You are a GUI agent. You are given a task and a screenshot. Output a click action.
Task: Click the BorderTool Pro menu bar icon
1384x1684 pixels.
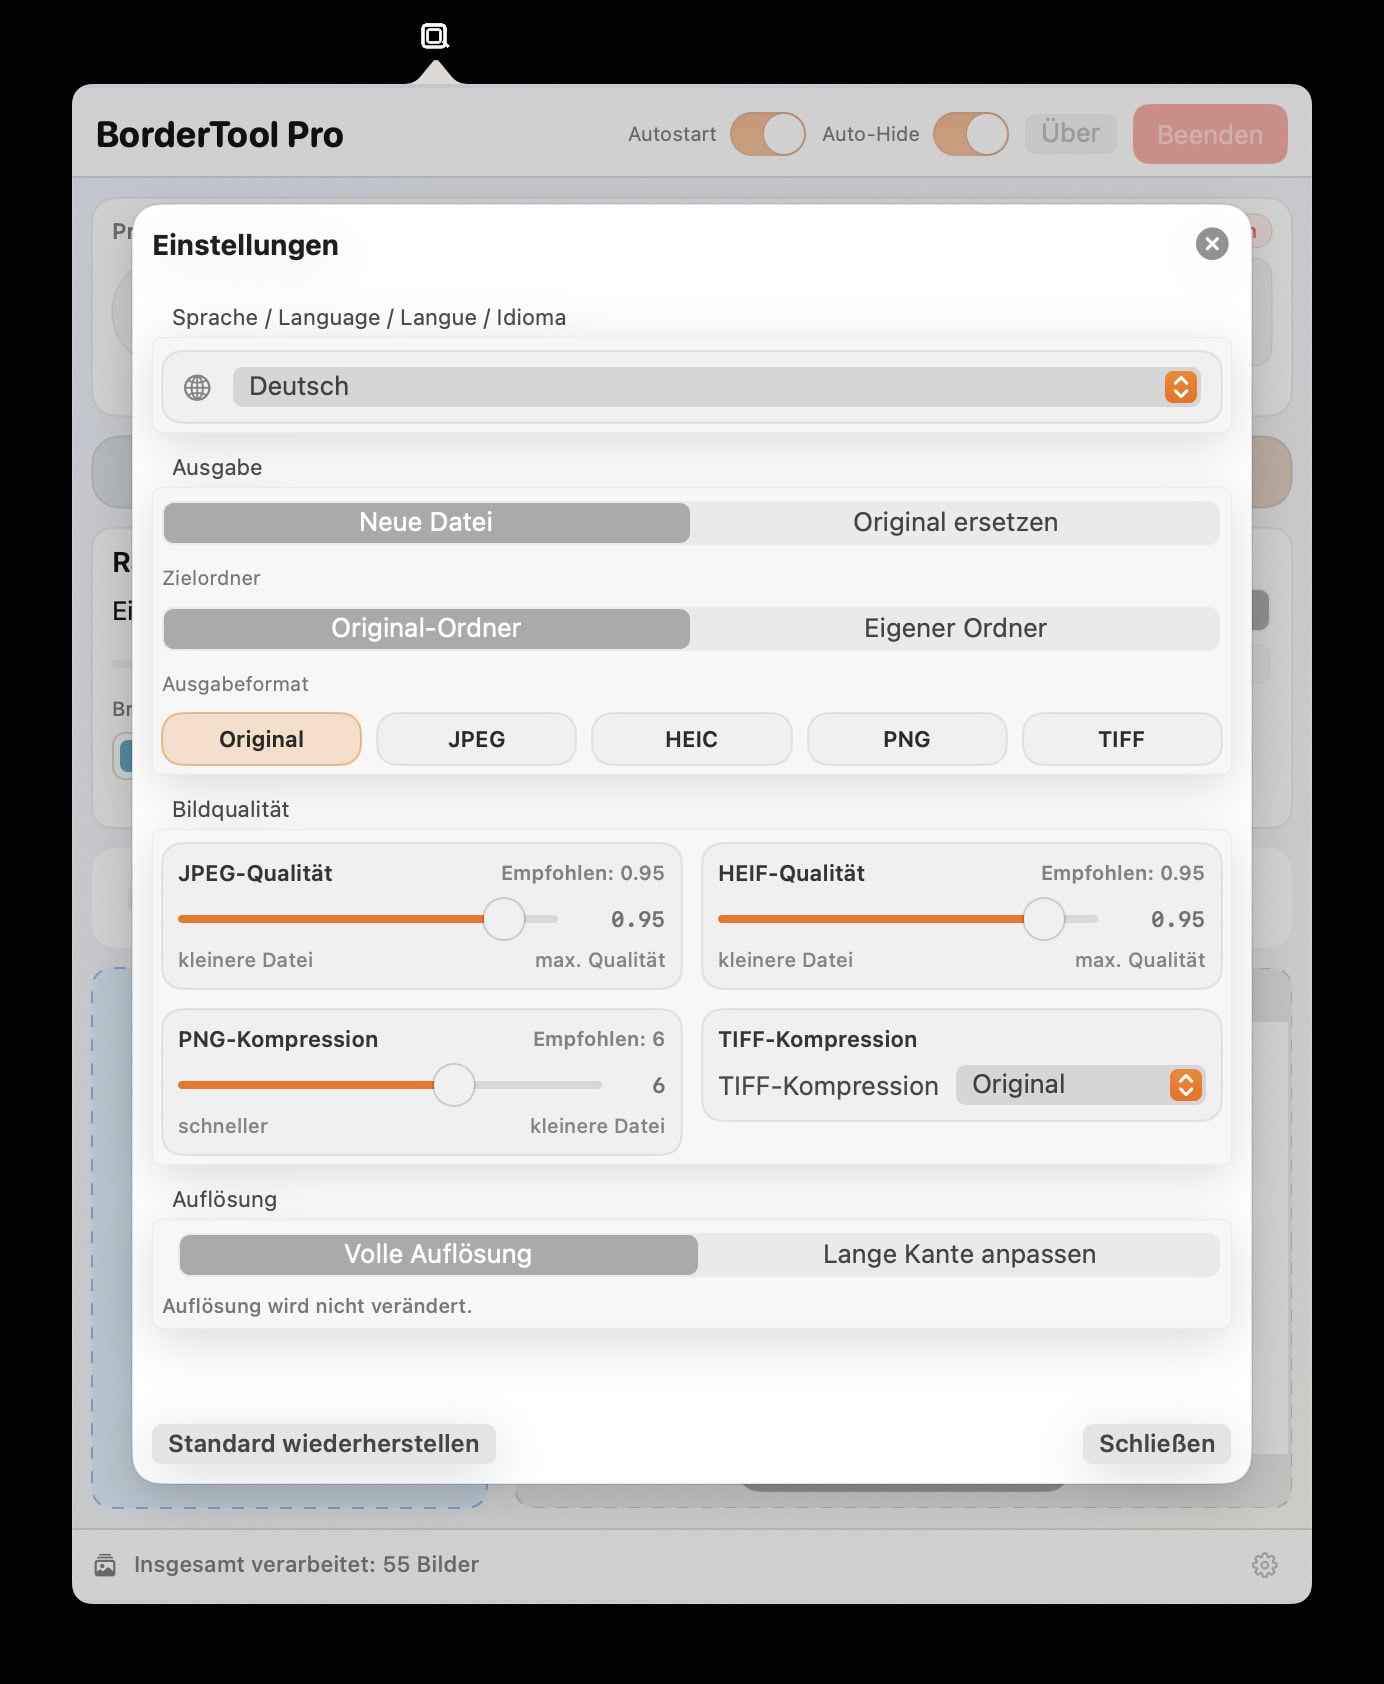pos(435,37)
